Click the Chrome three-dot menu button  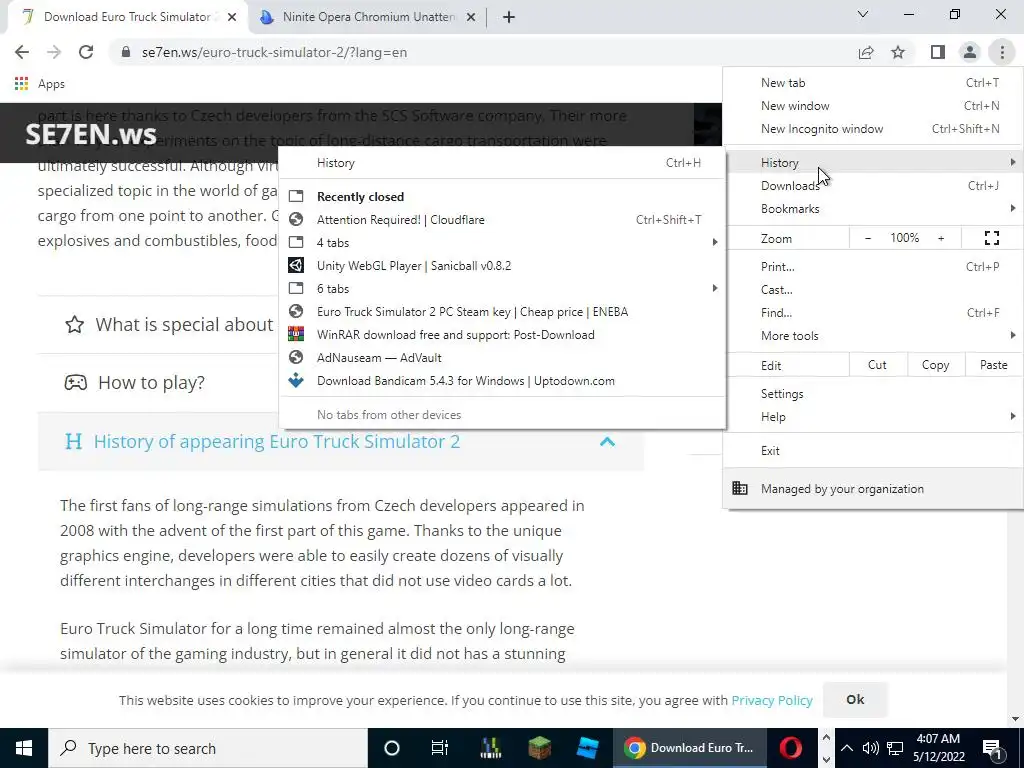(1002, 52)
